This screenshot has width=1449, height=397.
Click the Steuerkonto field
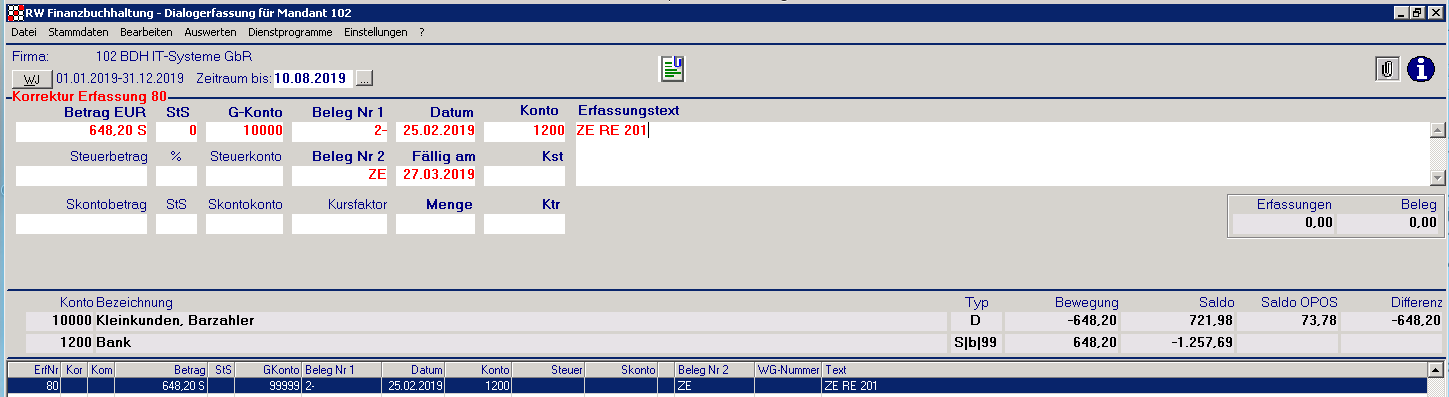coord(245,176)
